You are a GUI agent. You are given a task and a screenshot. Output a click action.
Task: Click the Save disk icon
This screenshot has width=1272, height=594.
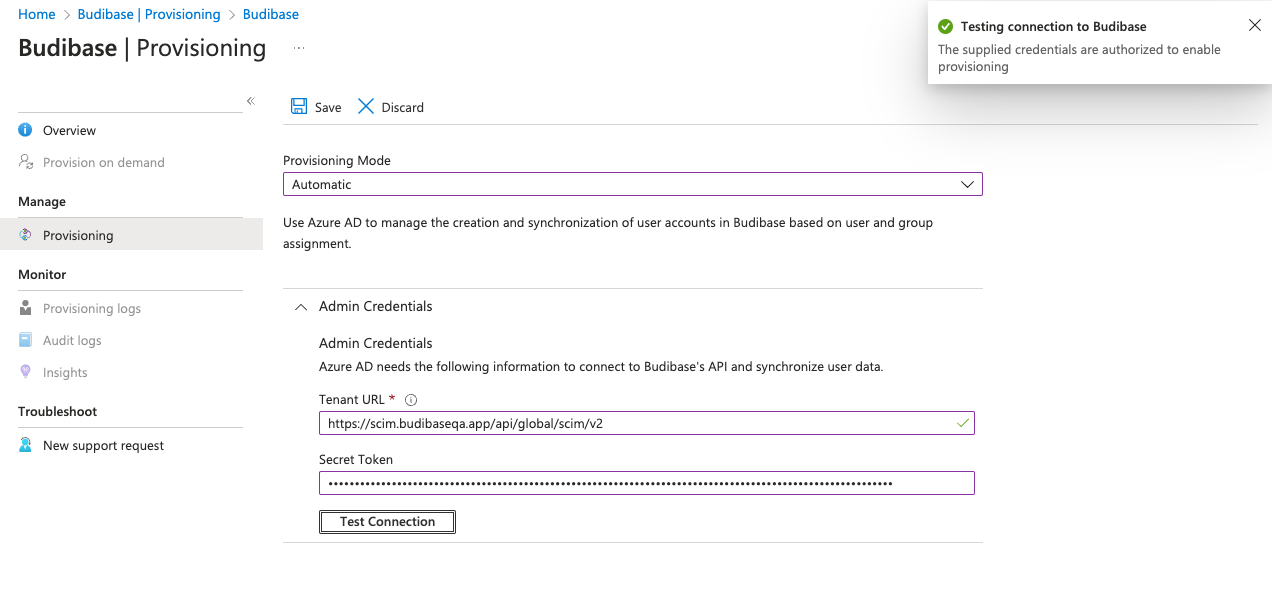click(299, 106)
